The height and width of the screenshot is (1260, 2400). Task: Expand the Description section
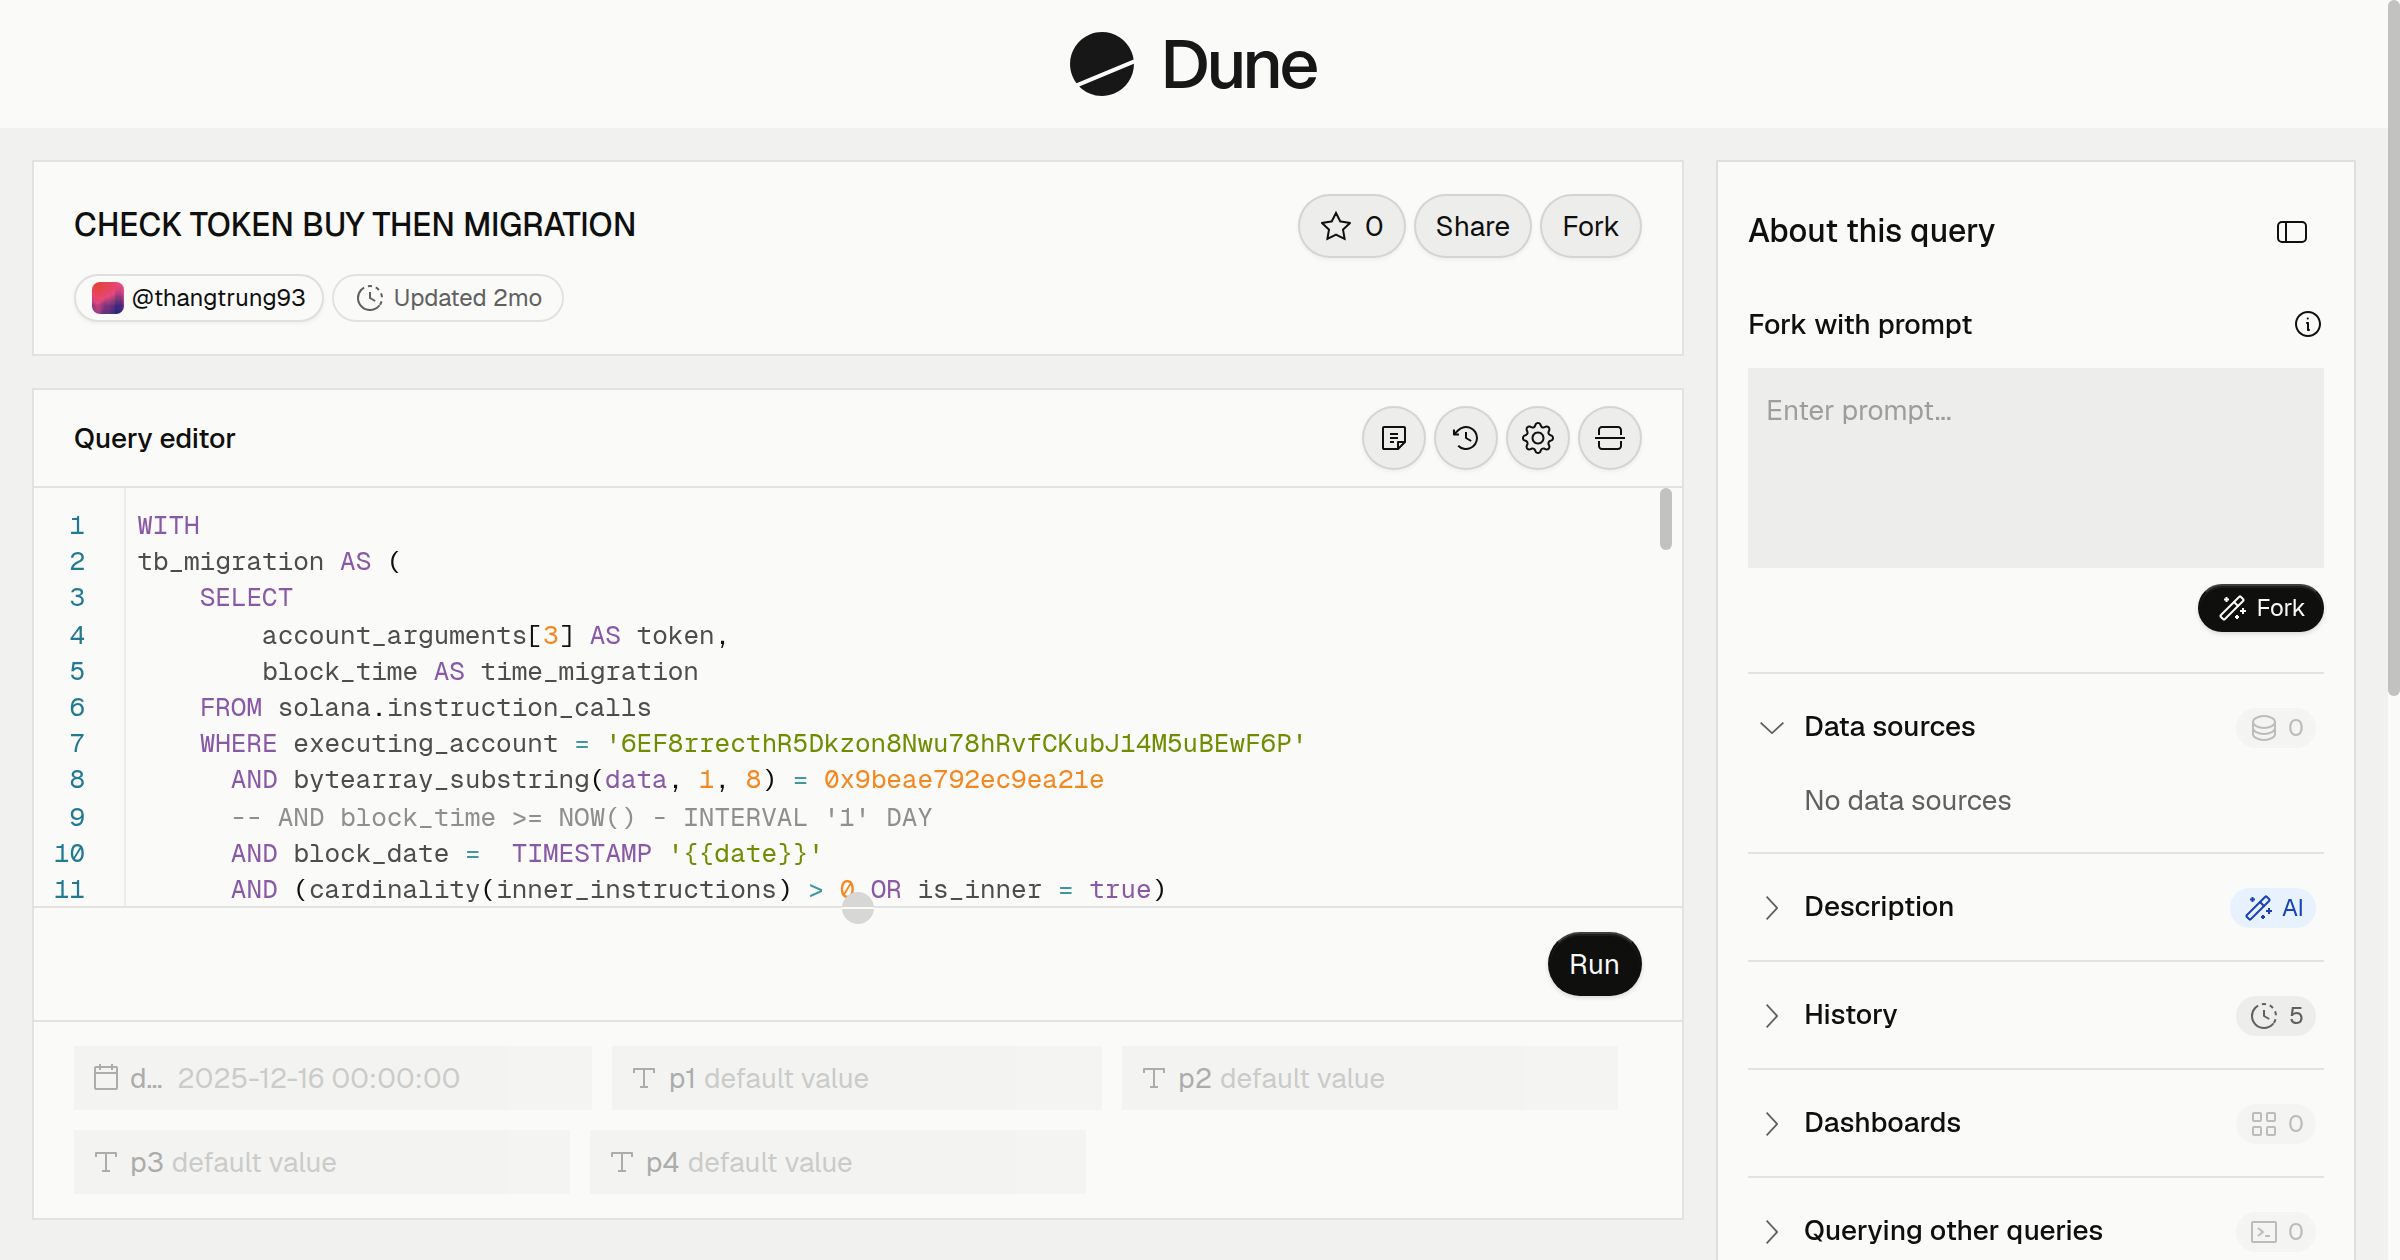coord(1771,907)
